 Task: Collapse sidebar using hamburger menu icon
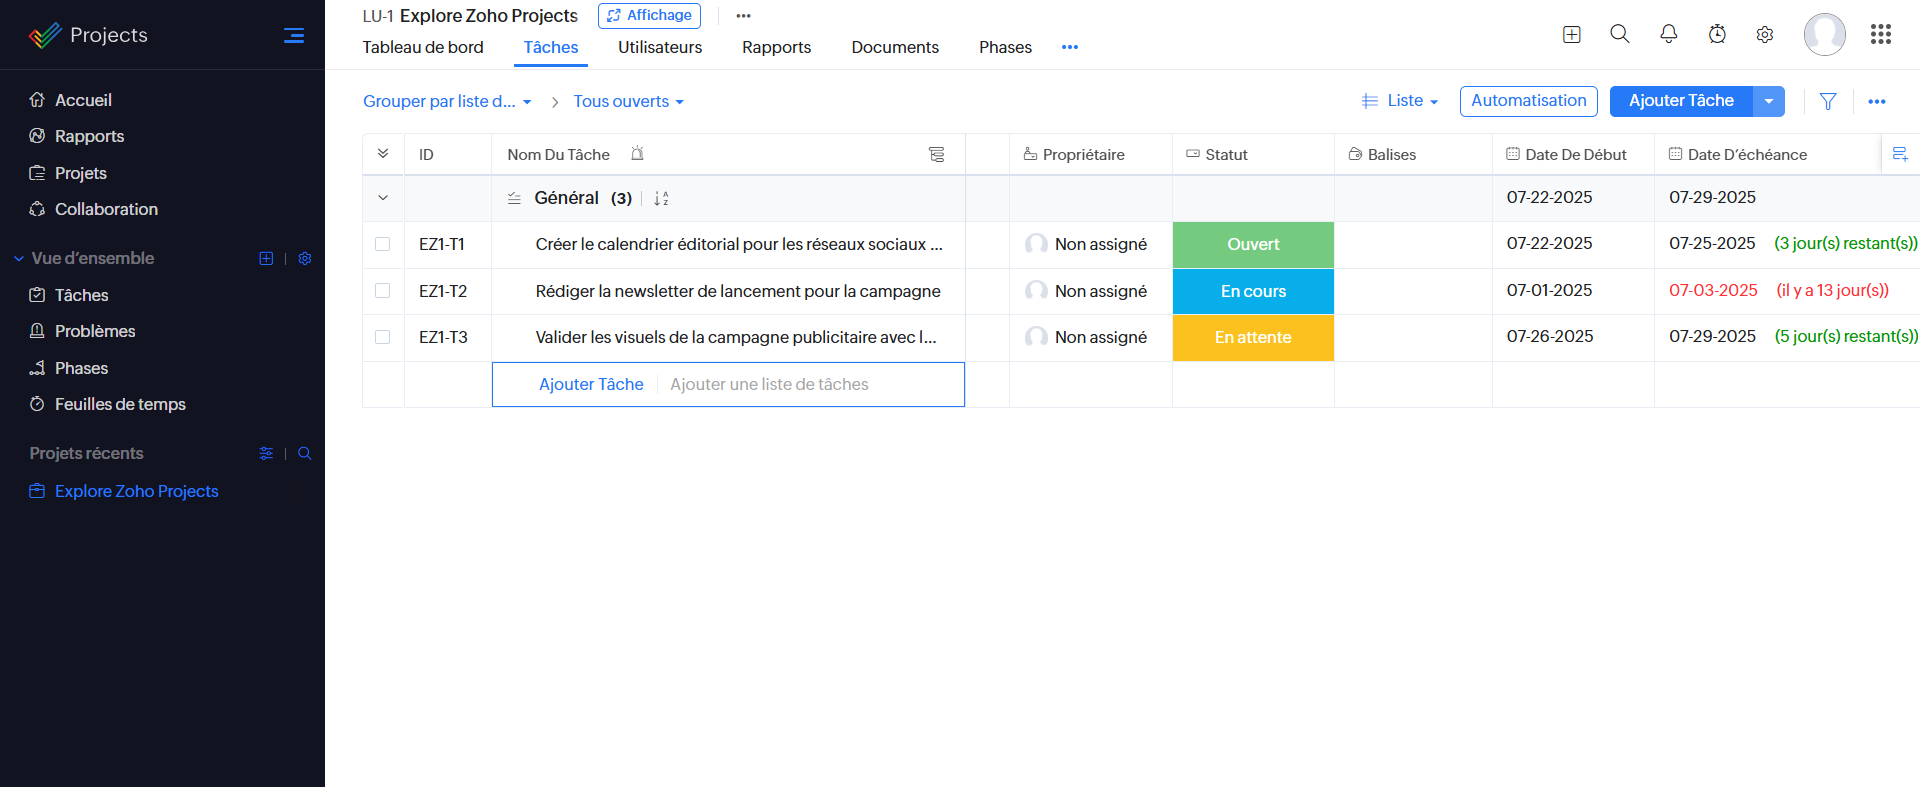(293, 36)
